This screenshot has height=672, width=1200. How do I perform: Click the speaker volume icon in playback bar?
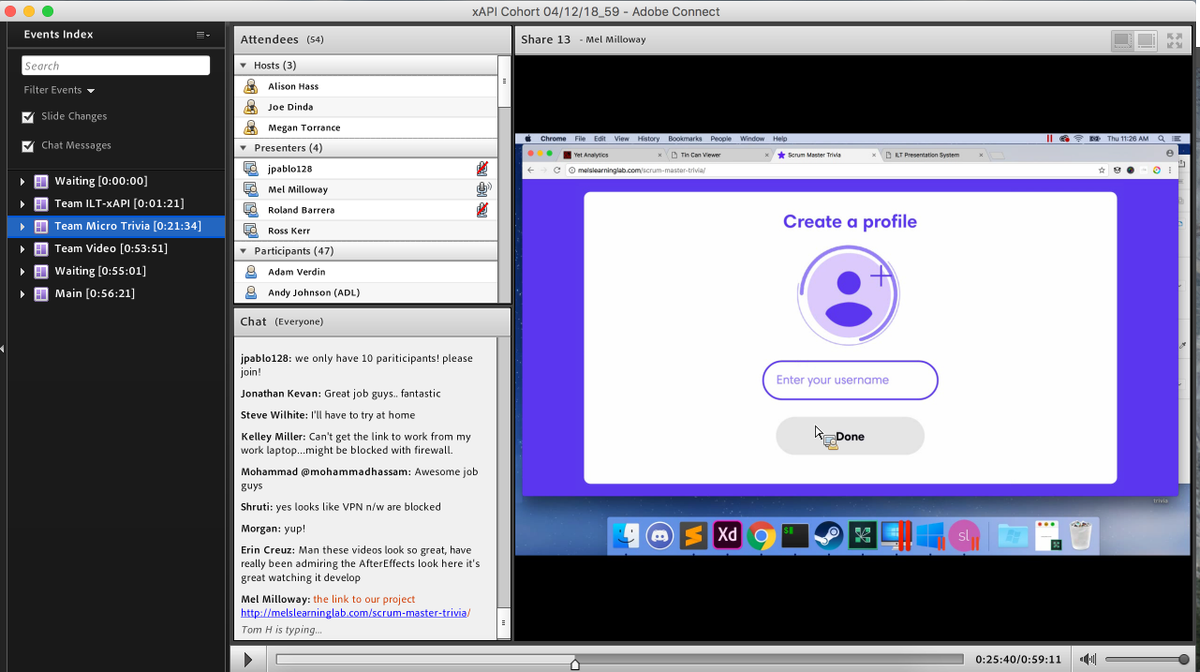tap(1088, 660)
